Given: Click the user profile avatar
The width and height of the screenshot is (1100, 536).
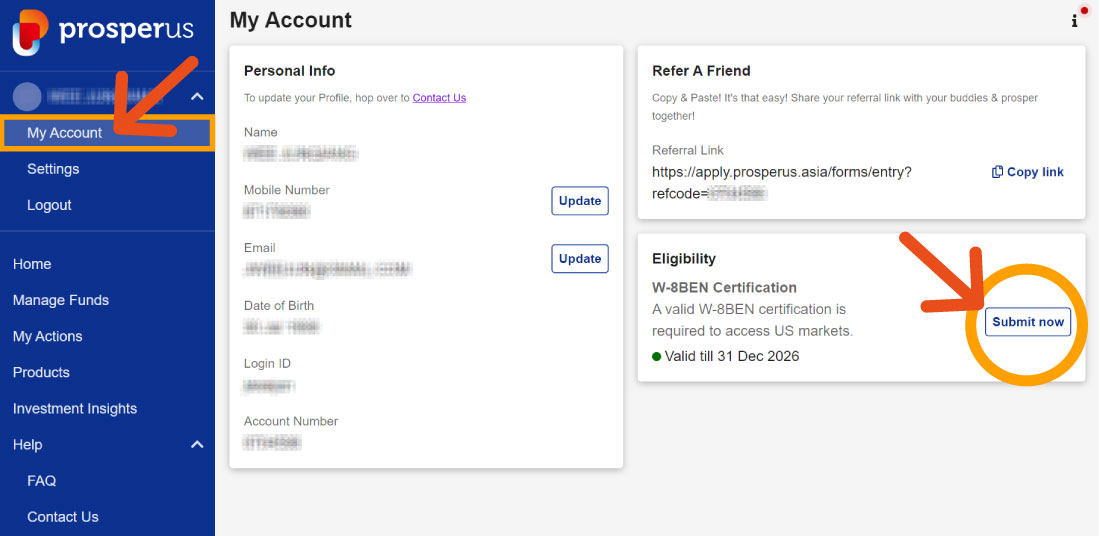Looking at the screenshot, I should pos(28,96).
